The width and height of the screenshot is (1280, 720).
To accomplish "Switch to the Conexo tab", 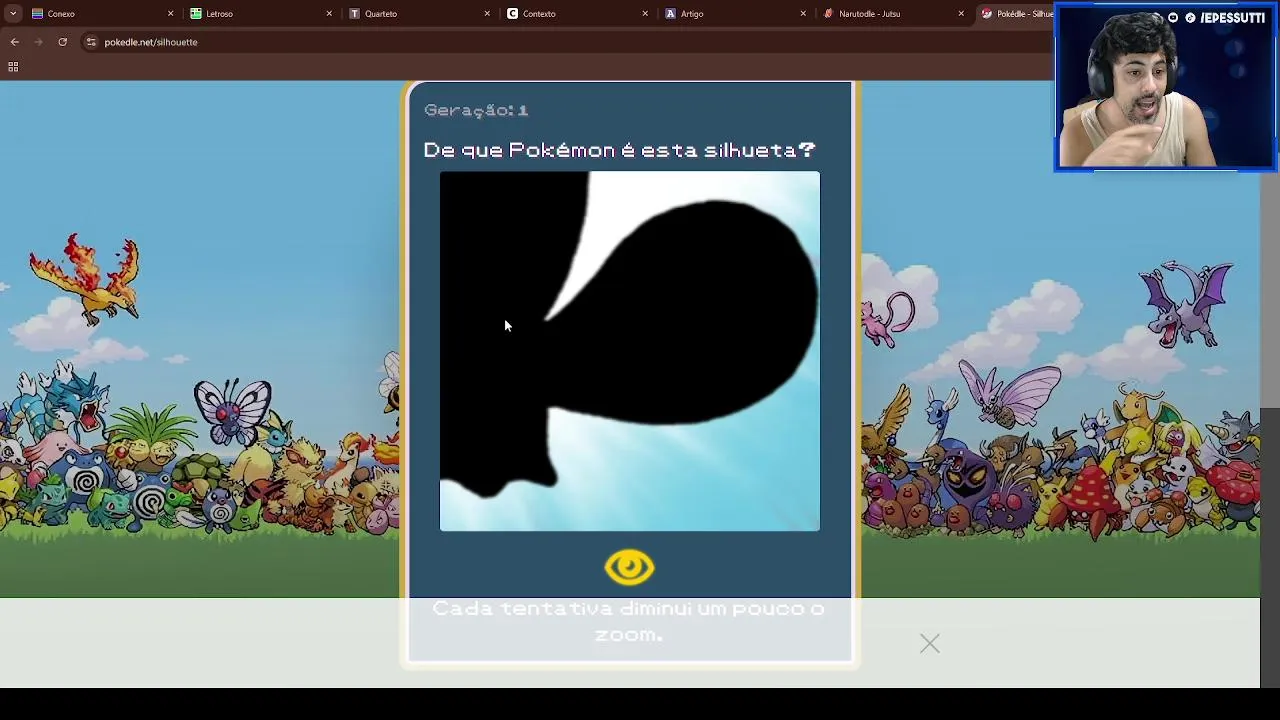I will [x=100, y=13].
